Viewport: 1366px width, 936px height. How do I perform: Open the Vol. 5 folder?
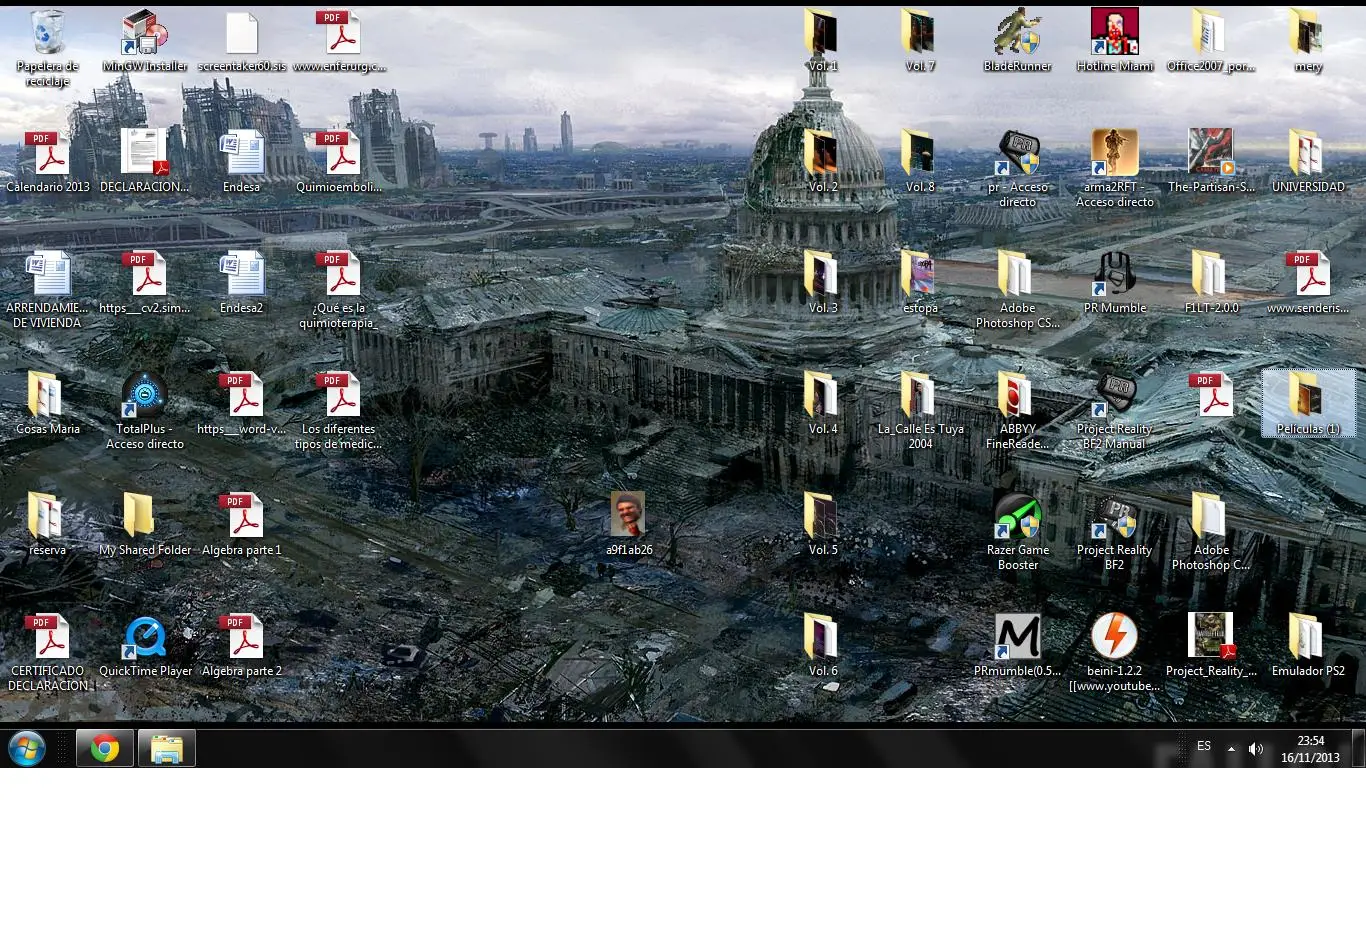coord(823,525)
